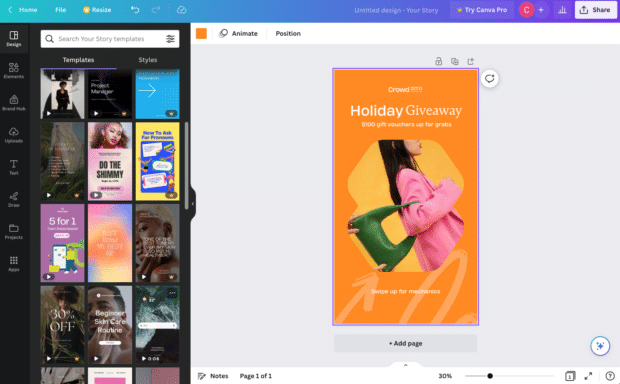Click the Page 1 of 1 indicator
The width and height of the screenshot is (620, 384).
click(255, 376)
